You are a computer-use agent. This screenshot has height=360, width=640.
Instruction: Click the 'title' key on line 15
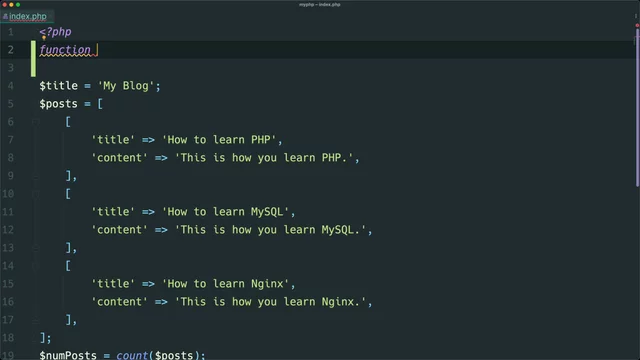click(x=113, y=284)
